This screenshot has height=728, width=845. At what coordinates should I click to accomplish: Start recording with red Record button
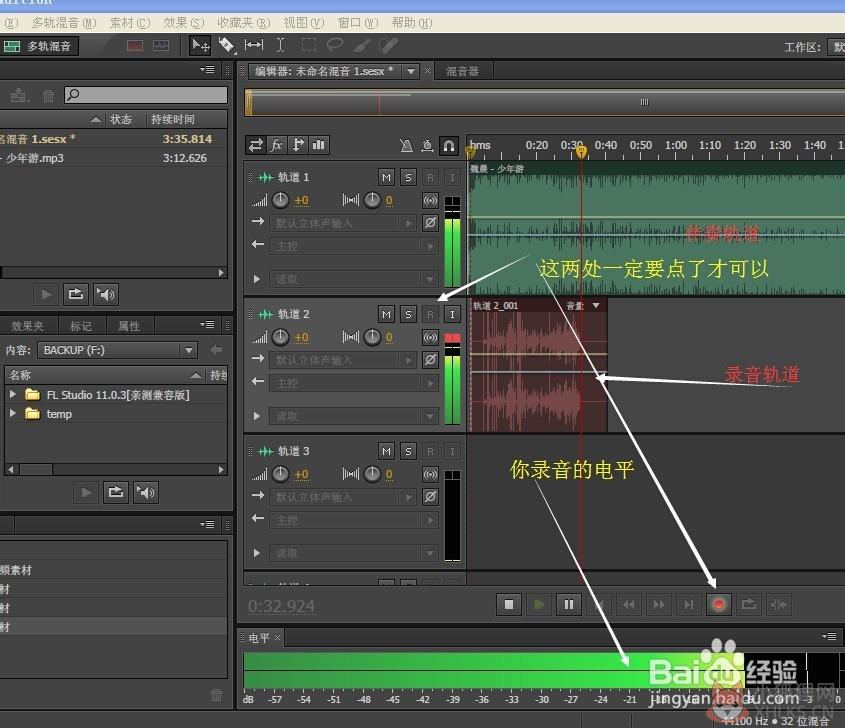coord(719,605)
